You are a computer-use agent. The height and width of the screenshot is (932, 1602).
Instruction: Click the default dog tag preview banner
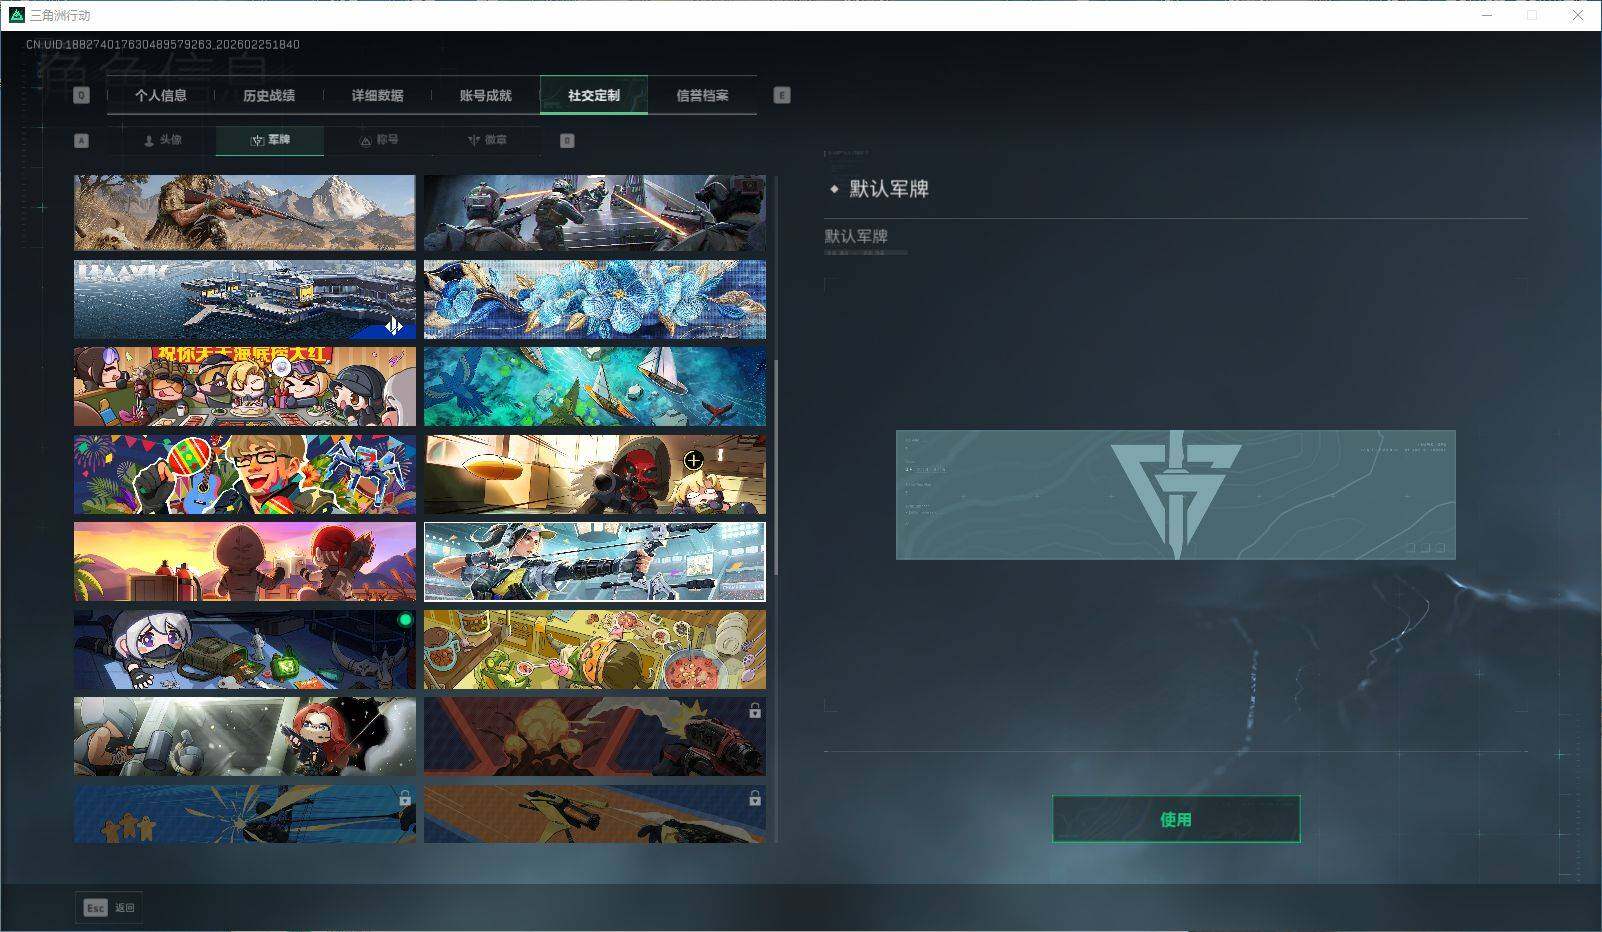click(x=1176, y=495)
